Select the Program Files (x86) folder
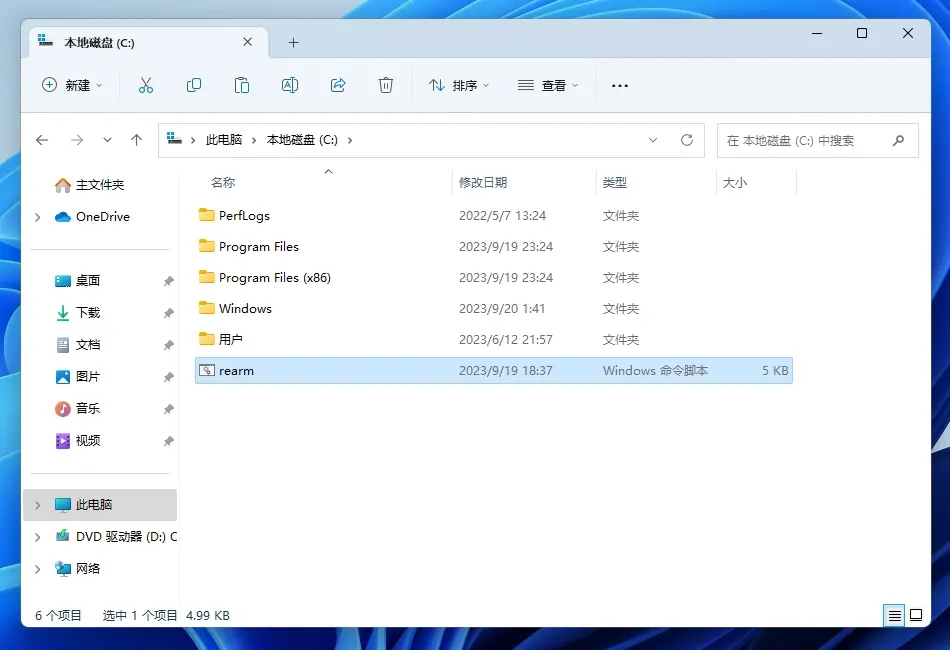 point(494,277)
